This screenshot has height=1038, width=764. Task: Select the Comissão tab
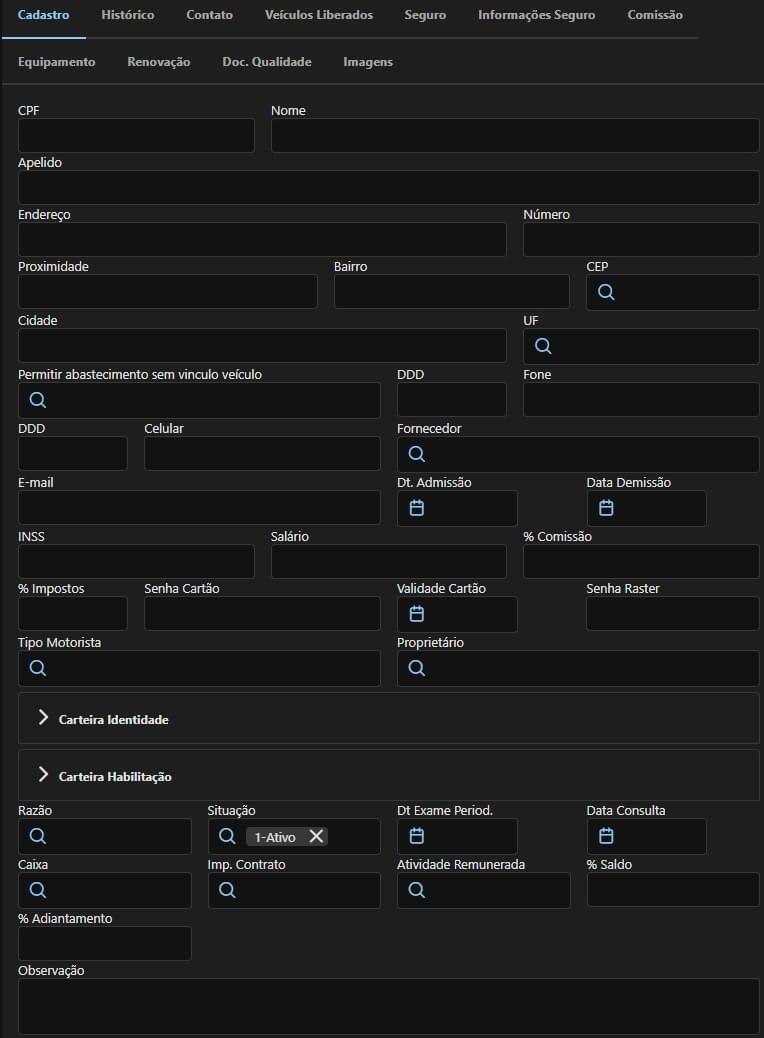pyautogui.click(x=655, y=15)
